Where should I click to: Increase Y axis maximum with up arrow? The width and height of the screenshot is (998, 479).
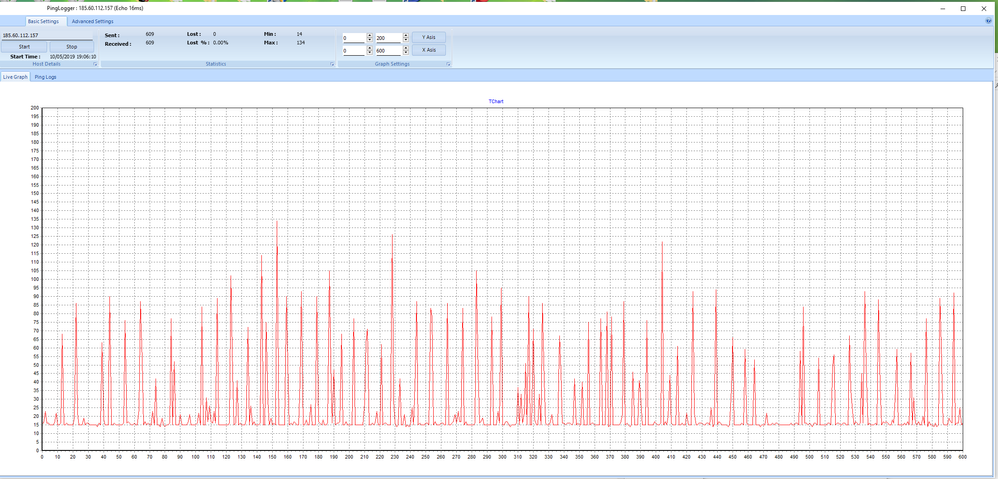(x=406, y=35)
